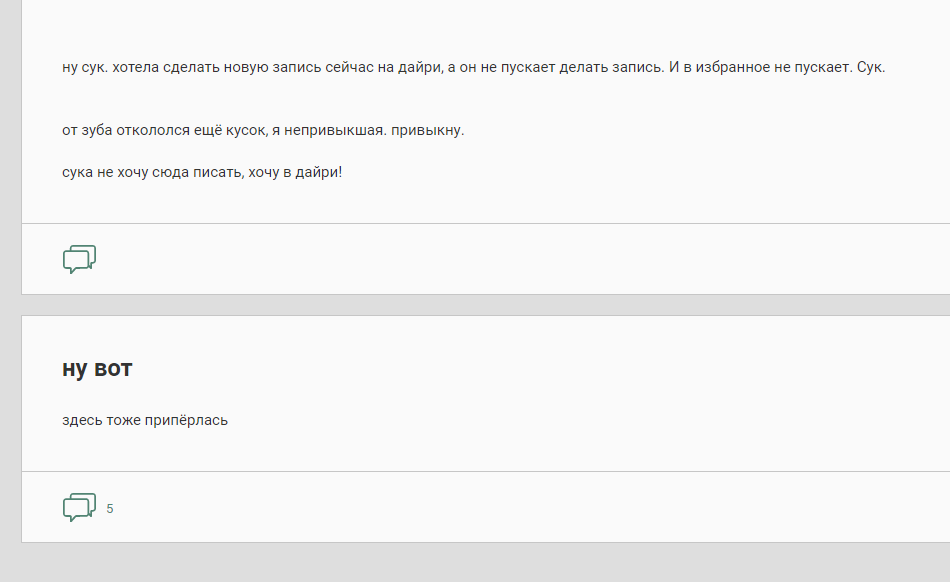This screenshot has height=582, width=950.
Task: Click the word 'припёрлась' in the second post
Action: [x=186, y=420]
